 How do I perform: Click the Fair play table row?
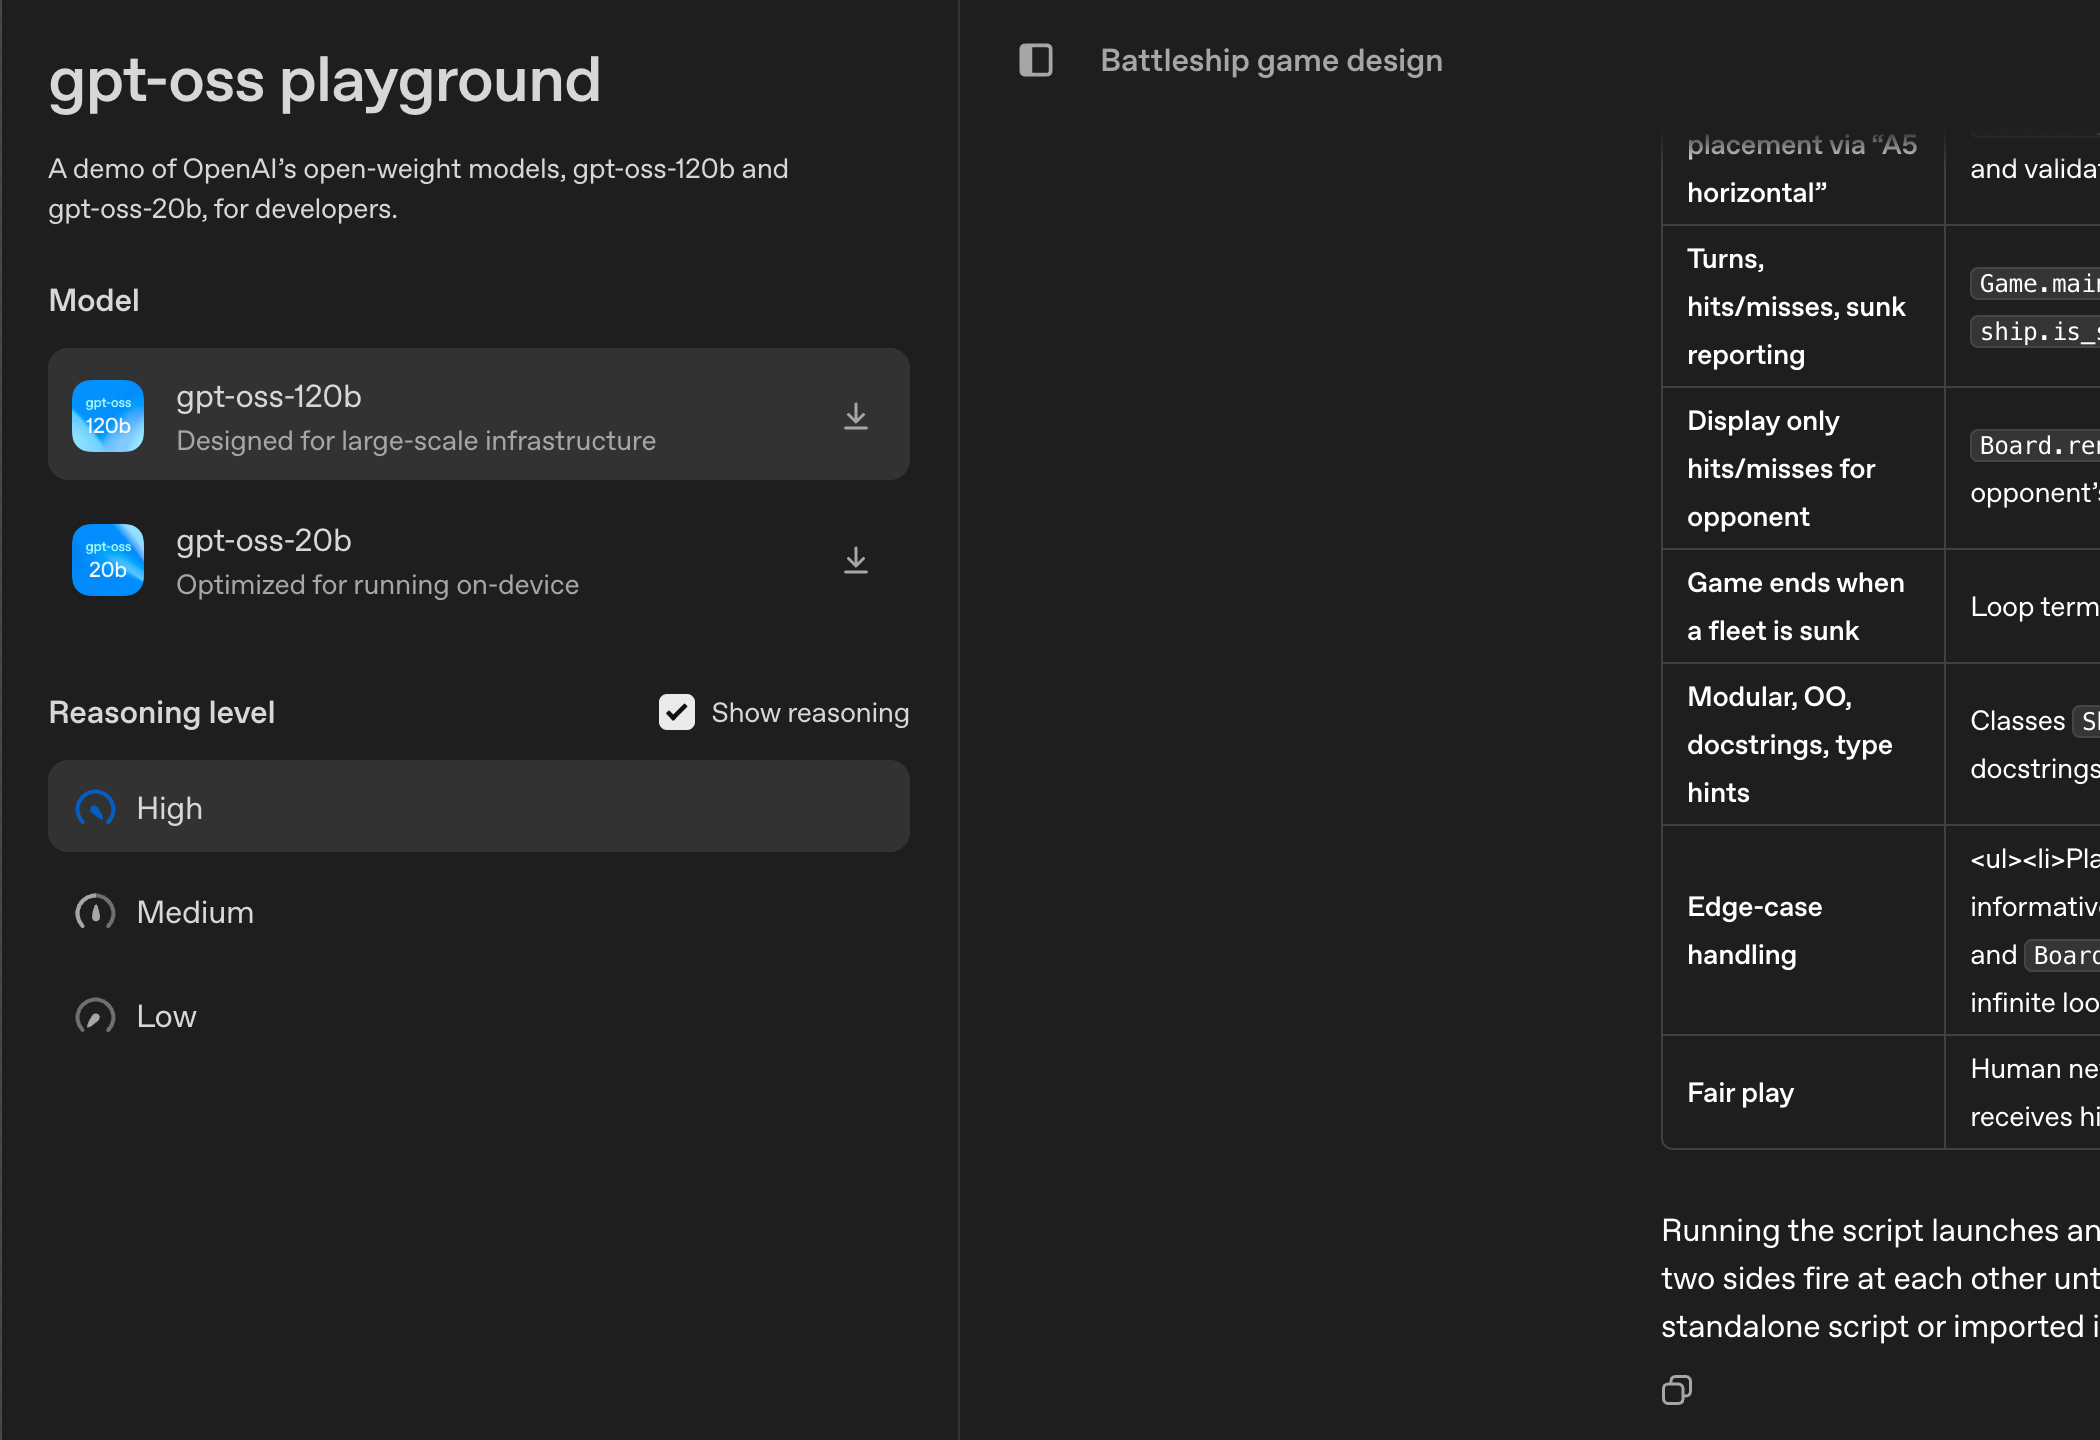pos(1740,1092)
